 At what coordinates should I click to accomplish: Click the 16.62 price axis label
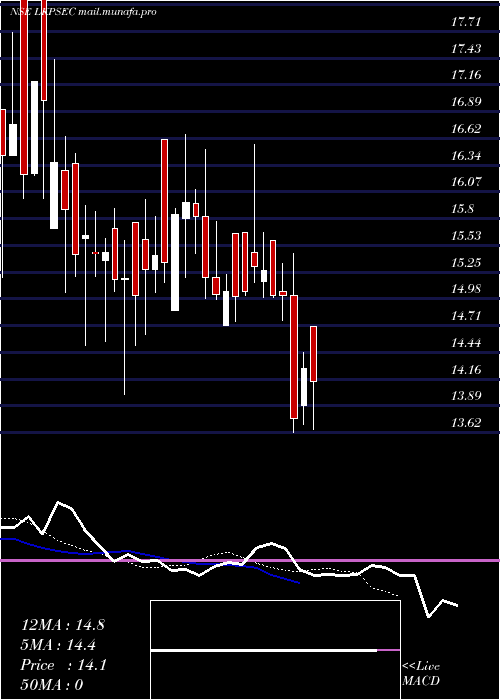click(x=466, y=129)
